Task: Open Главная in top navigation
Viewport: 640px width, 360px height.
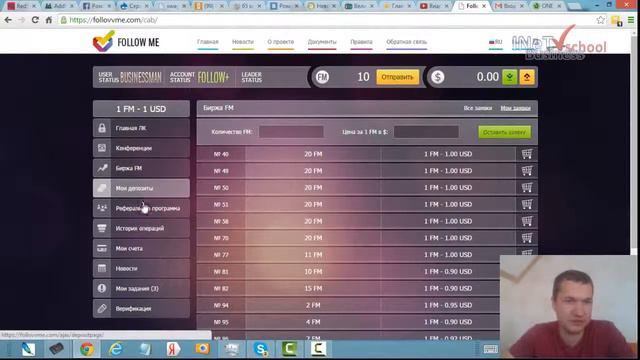Action: pyautogui.click(x=208, y=42)
